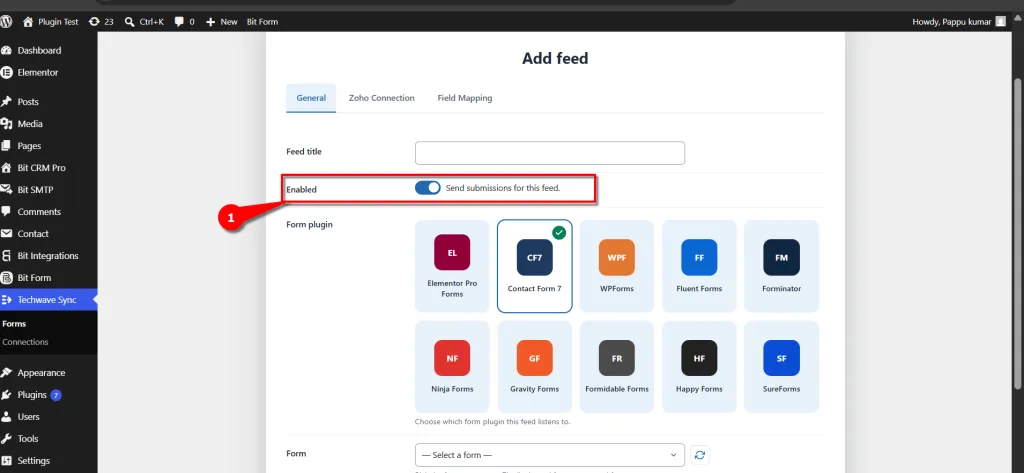Select Contact Form 7 plugin card
This screenshot has width=1024, height=473.
pyautogui.click(x=535, y=266)
